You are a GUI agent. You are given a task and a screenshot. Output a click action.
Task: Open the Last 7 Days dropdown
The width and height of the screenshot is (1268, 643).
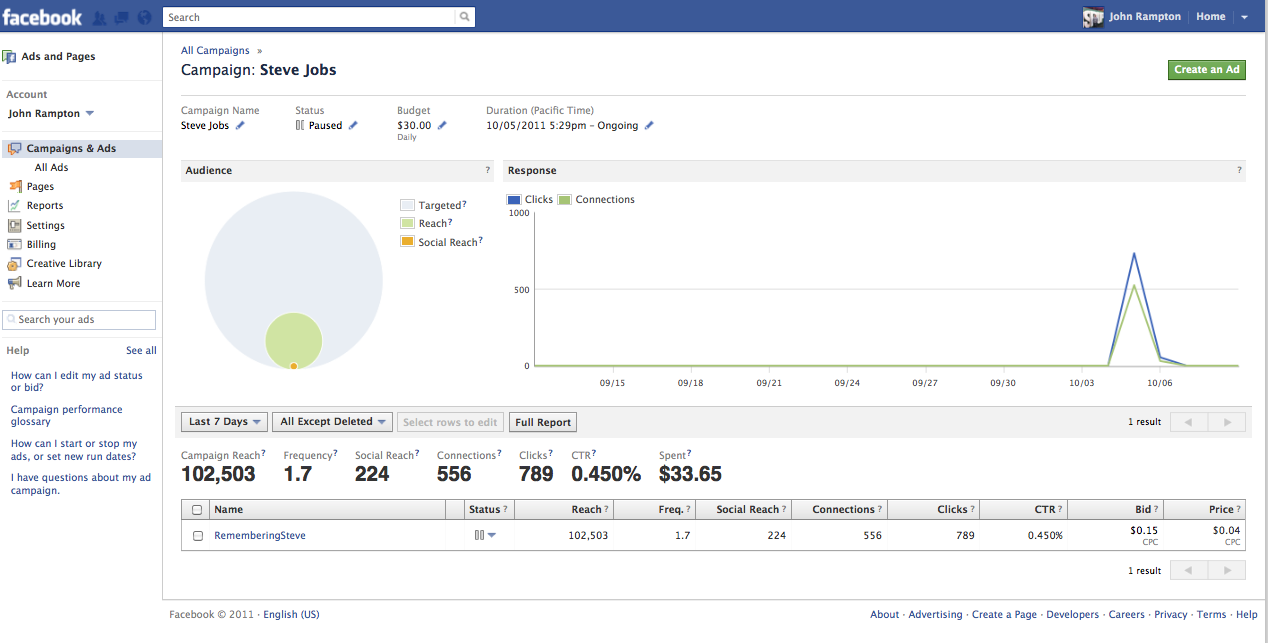[225, 422]
